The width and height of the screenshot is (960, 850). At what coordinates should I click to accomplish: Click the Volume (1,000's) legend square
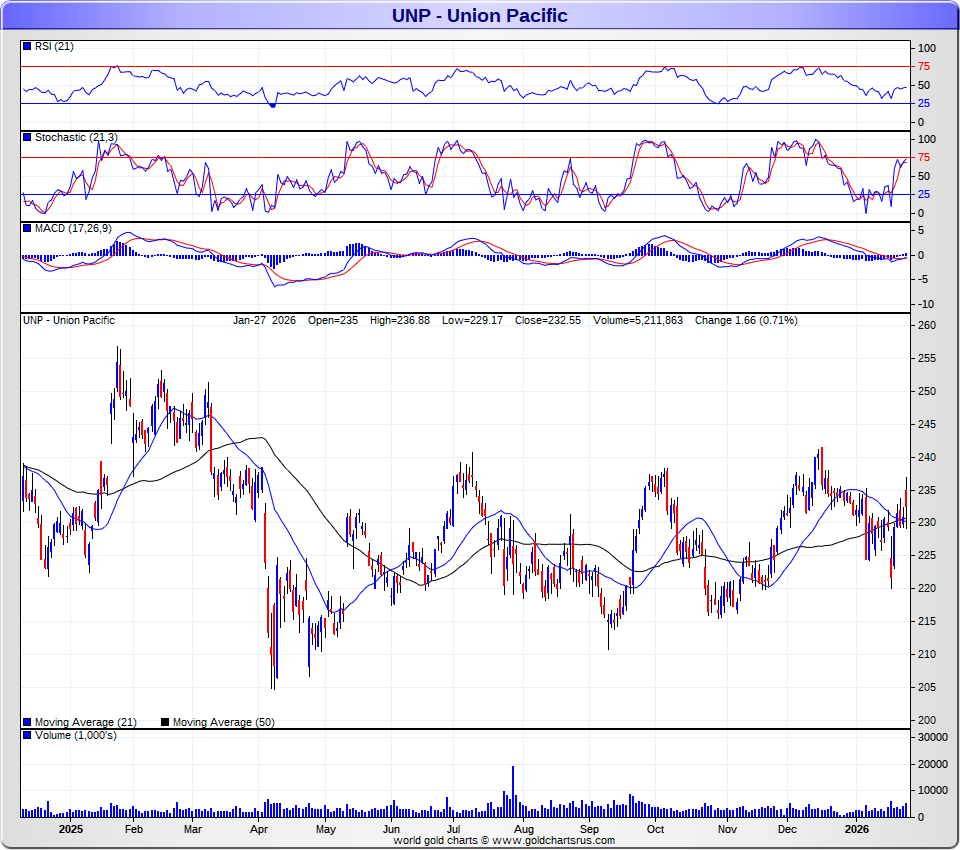pos(27,736)
